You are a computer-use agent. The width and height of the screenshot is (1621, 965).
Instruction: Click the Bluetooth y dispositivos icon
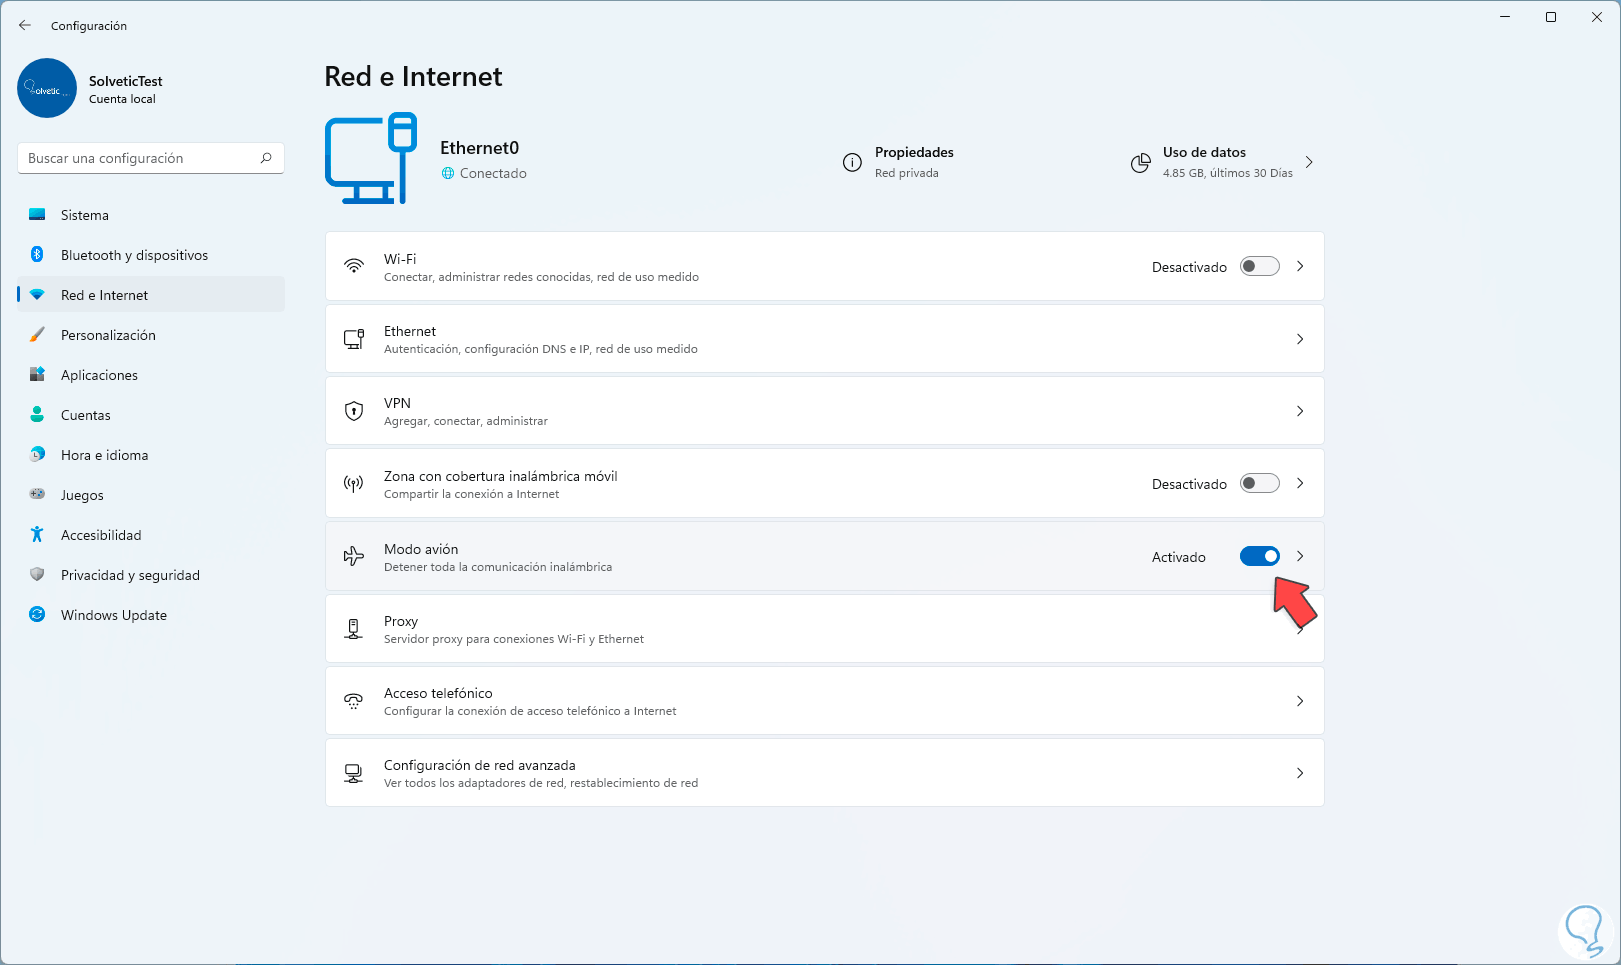37,255
